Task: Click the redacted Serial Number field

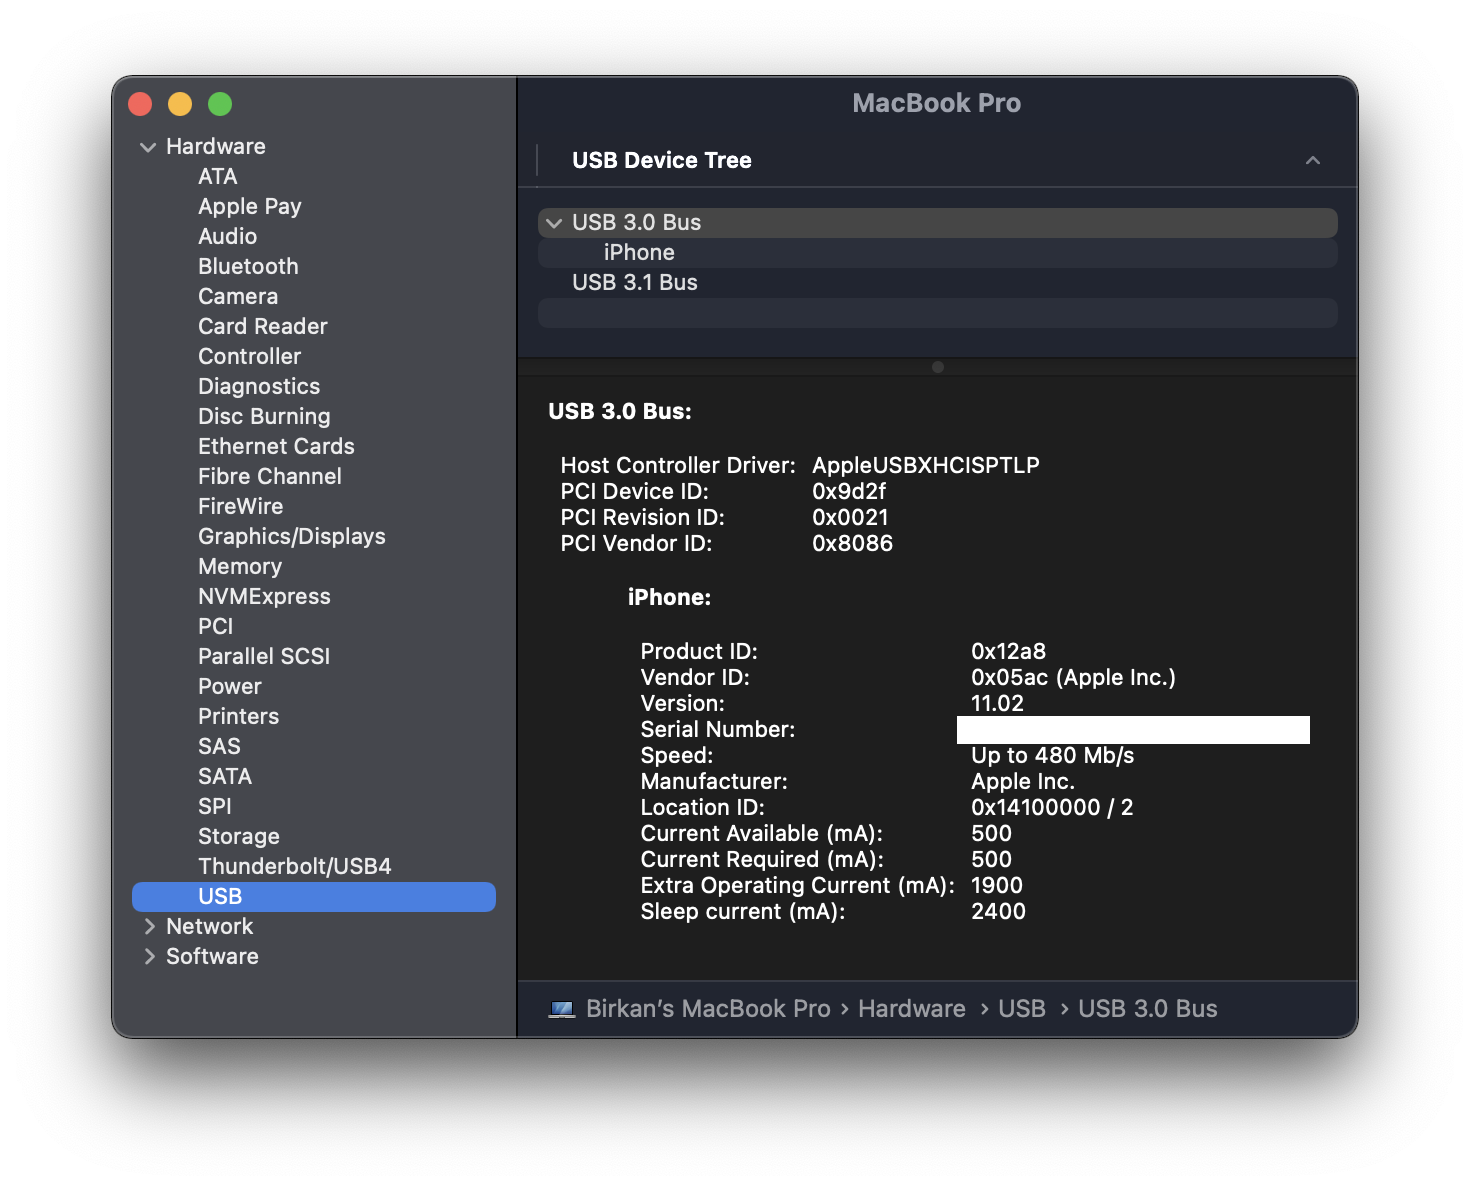Action: pyautogui.click(x=1133, y=730)
